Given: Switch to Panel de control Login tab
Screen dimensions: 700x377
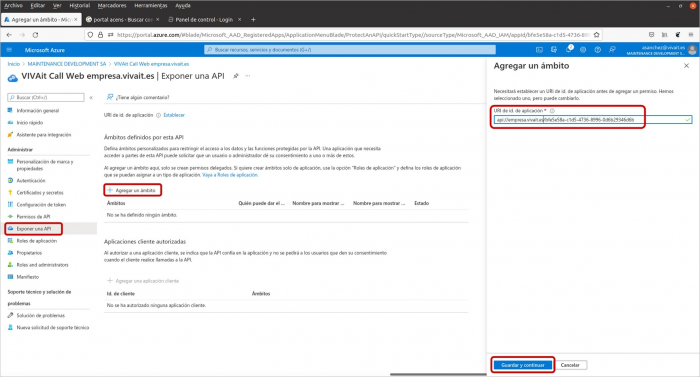Looking at the screenshot, I should [x=204, y=20].
